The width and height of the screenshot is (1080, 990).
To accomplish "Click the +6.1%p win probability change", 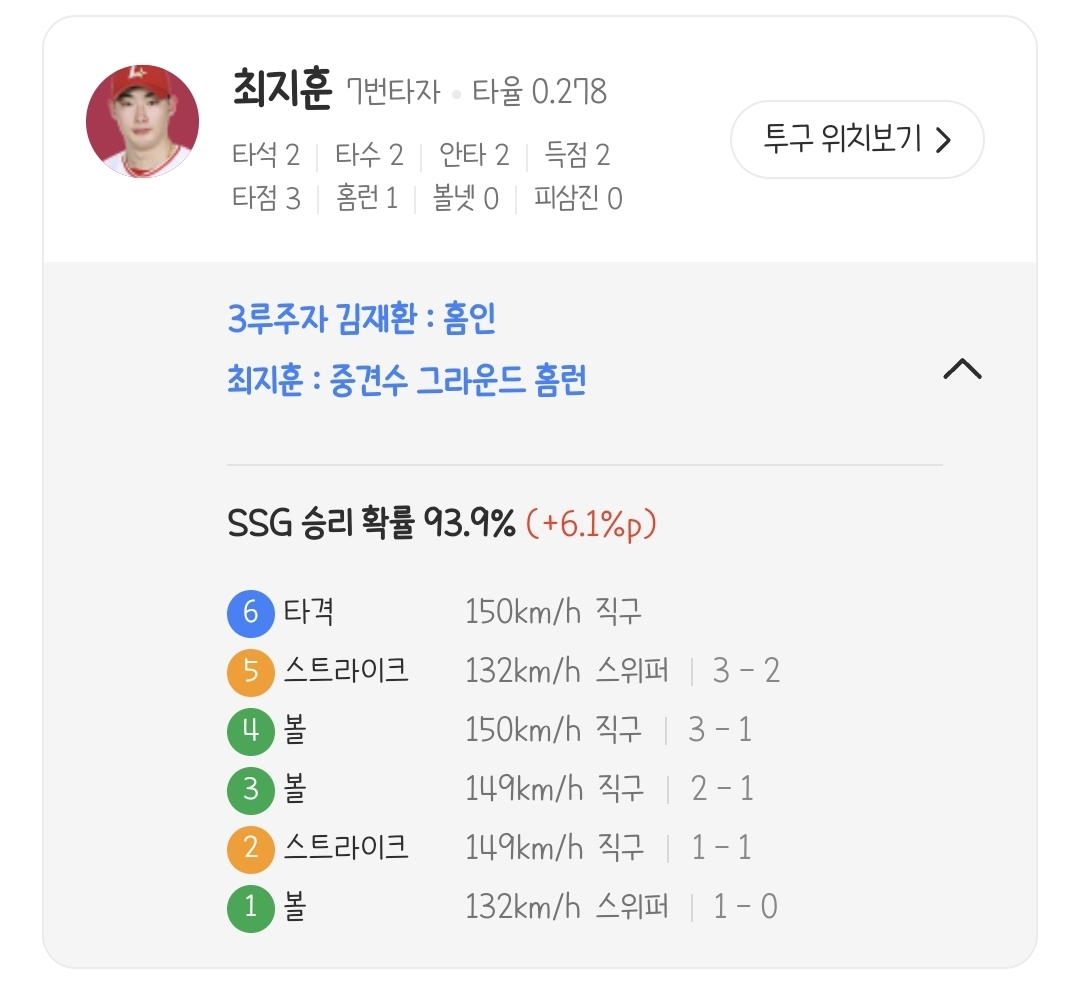I will pyautogui.click(x=591, y=522).
